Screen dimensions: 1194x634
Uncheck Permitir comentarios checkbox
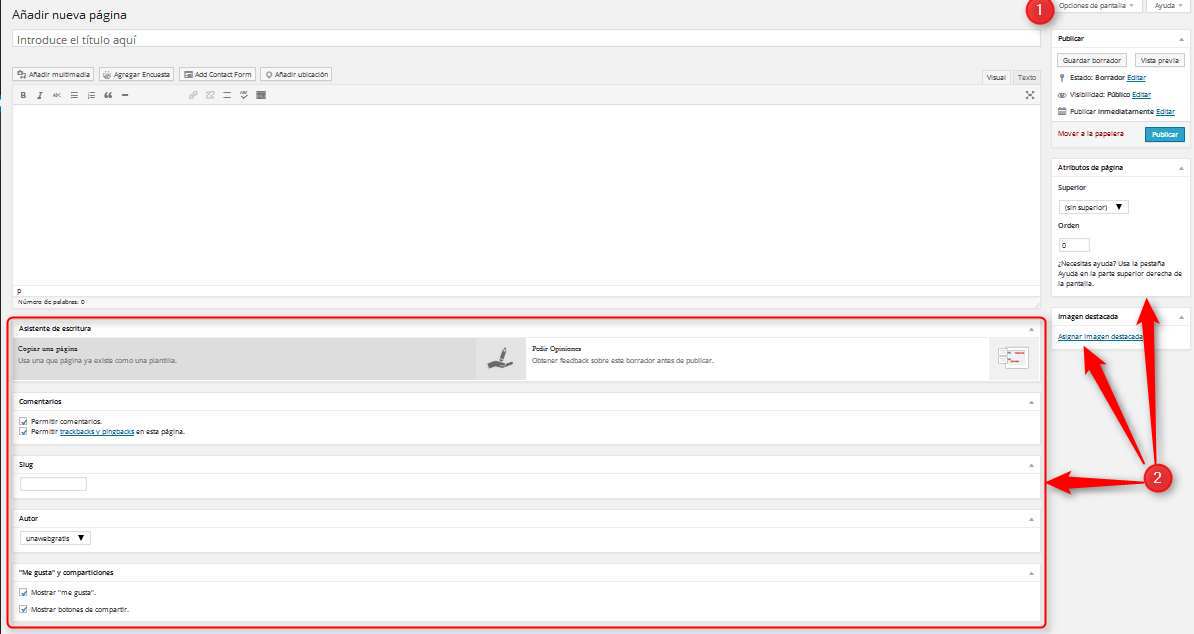(x=23, y=421)
